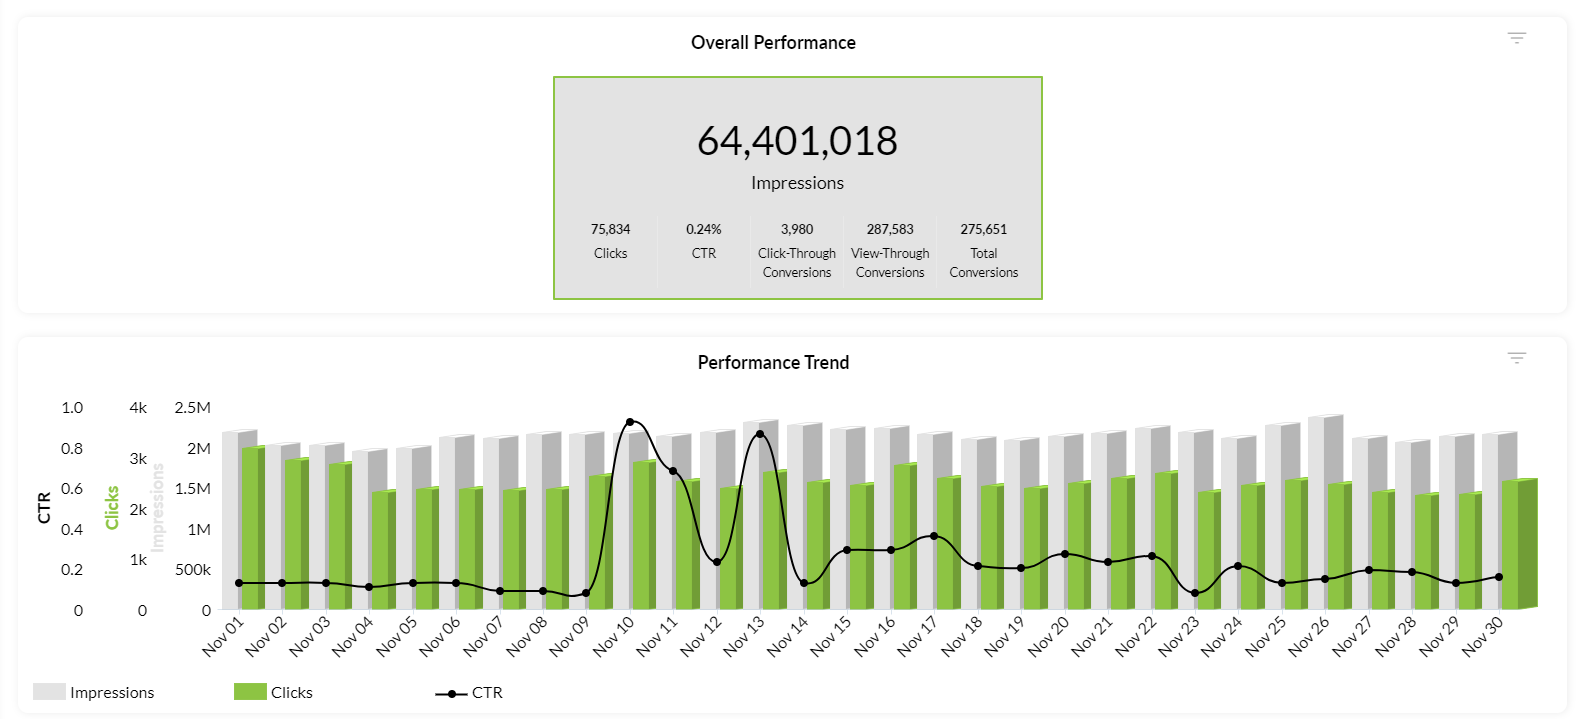Image resolution: width=1578 pixels, height=719 pixels.
Task: Click the 64,401,018 Impressions headline number
Action: coord(797,141)
